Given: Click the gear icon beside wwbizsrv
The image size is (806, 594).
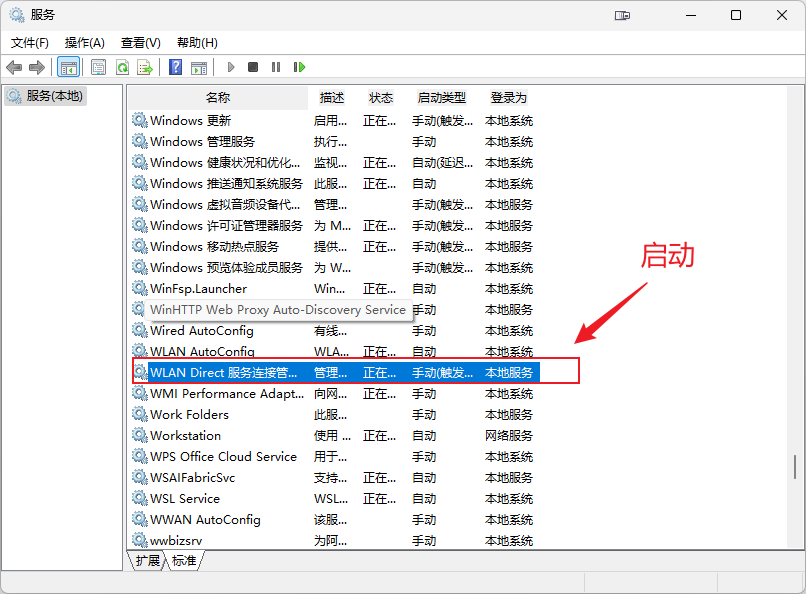Looking at the screenshot, I should pyautogui.click(x=139, y=540).
